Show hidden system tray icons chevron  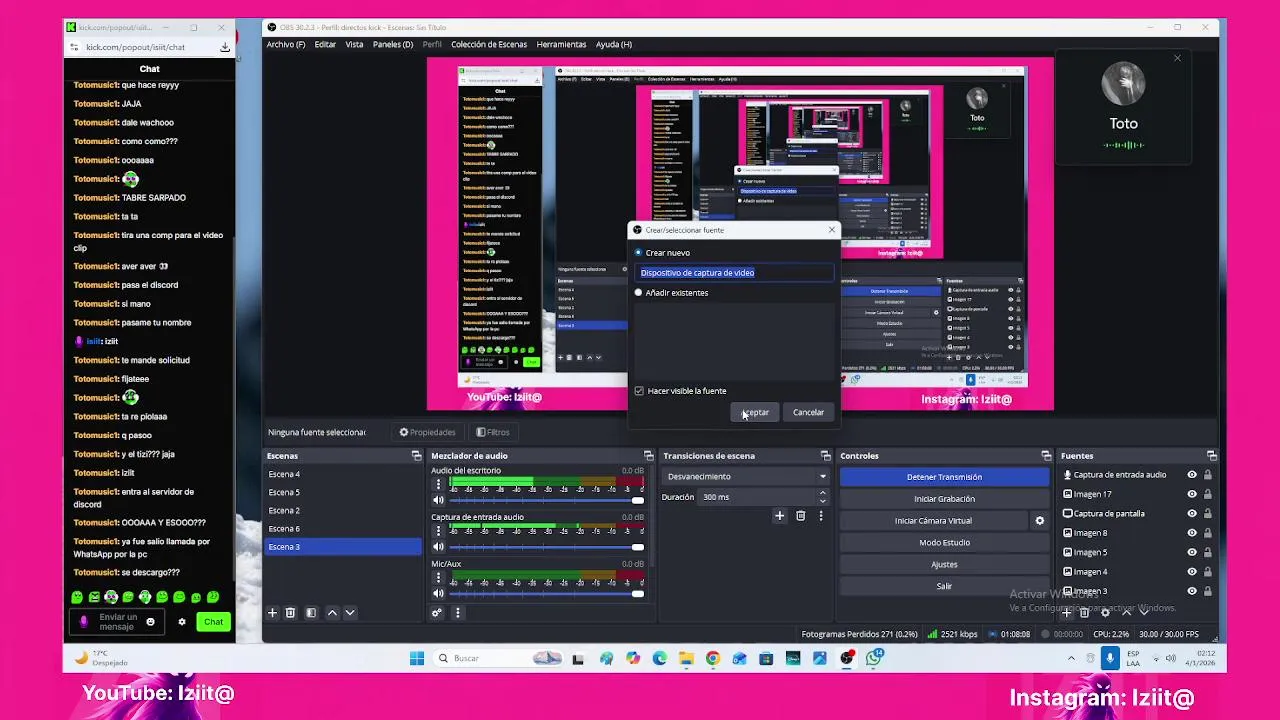(x=1072, y=658)
